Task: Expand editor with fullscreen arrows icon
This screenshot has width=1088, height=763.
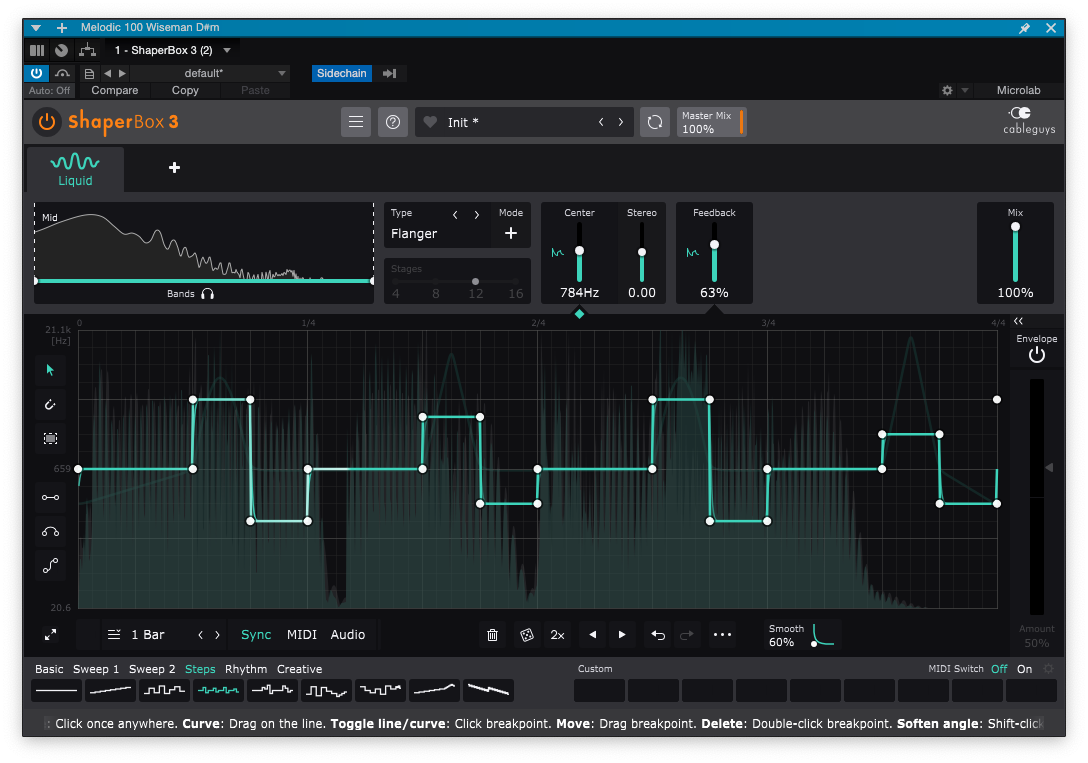Action: [51, 635]
